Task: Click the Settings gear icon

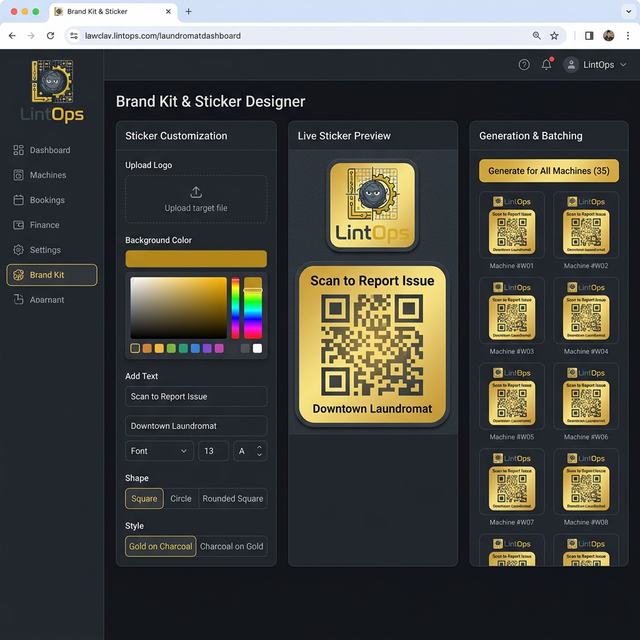Action: pos(18,250)
